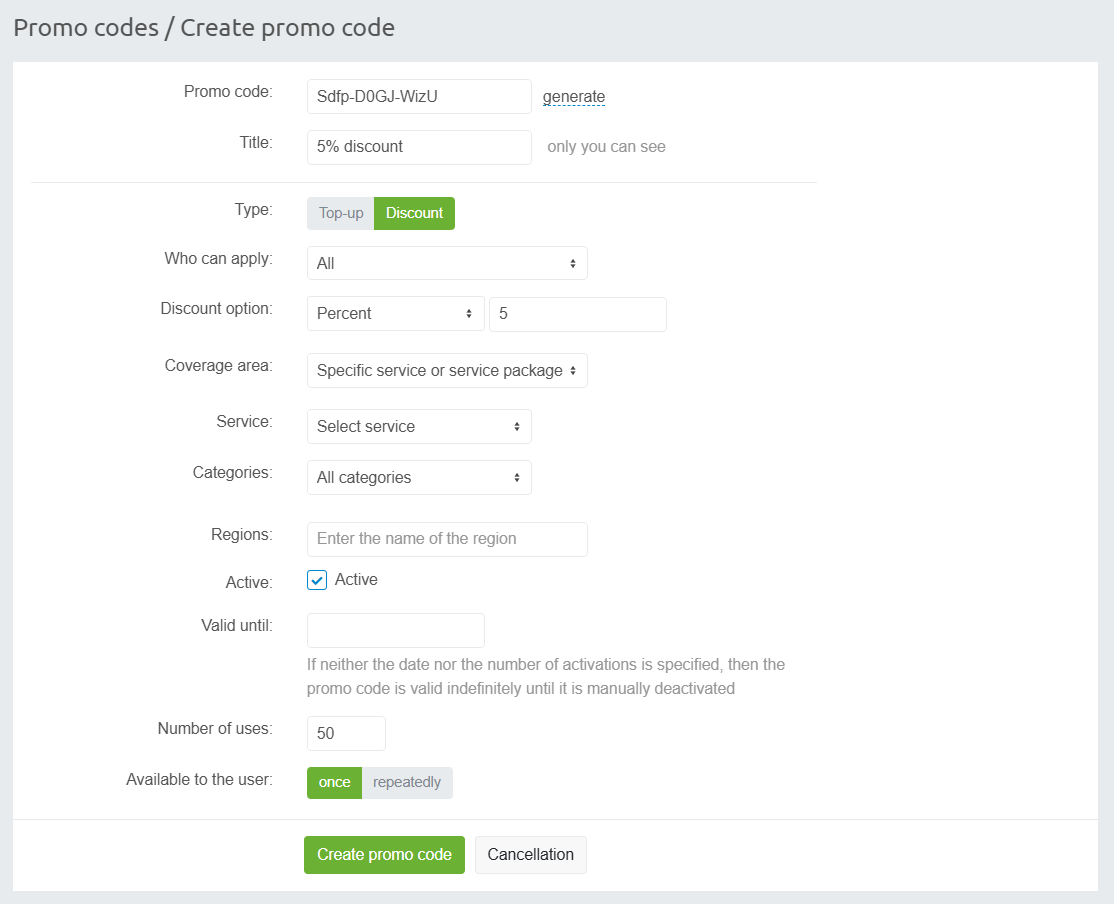The width and height of the screenshot is (1114, 904).
Task: Choose the once availability option
Action: (x=334, y=782)
